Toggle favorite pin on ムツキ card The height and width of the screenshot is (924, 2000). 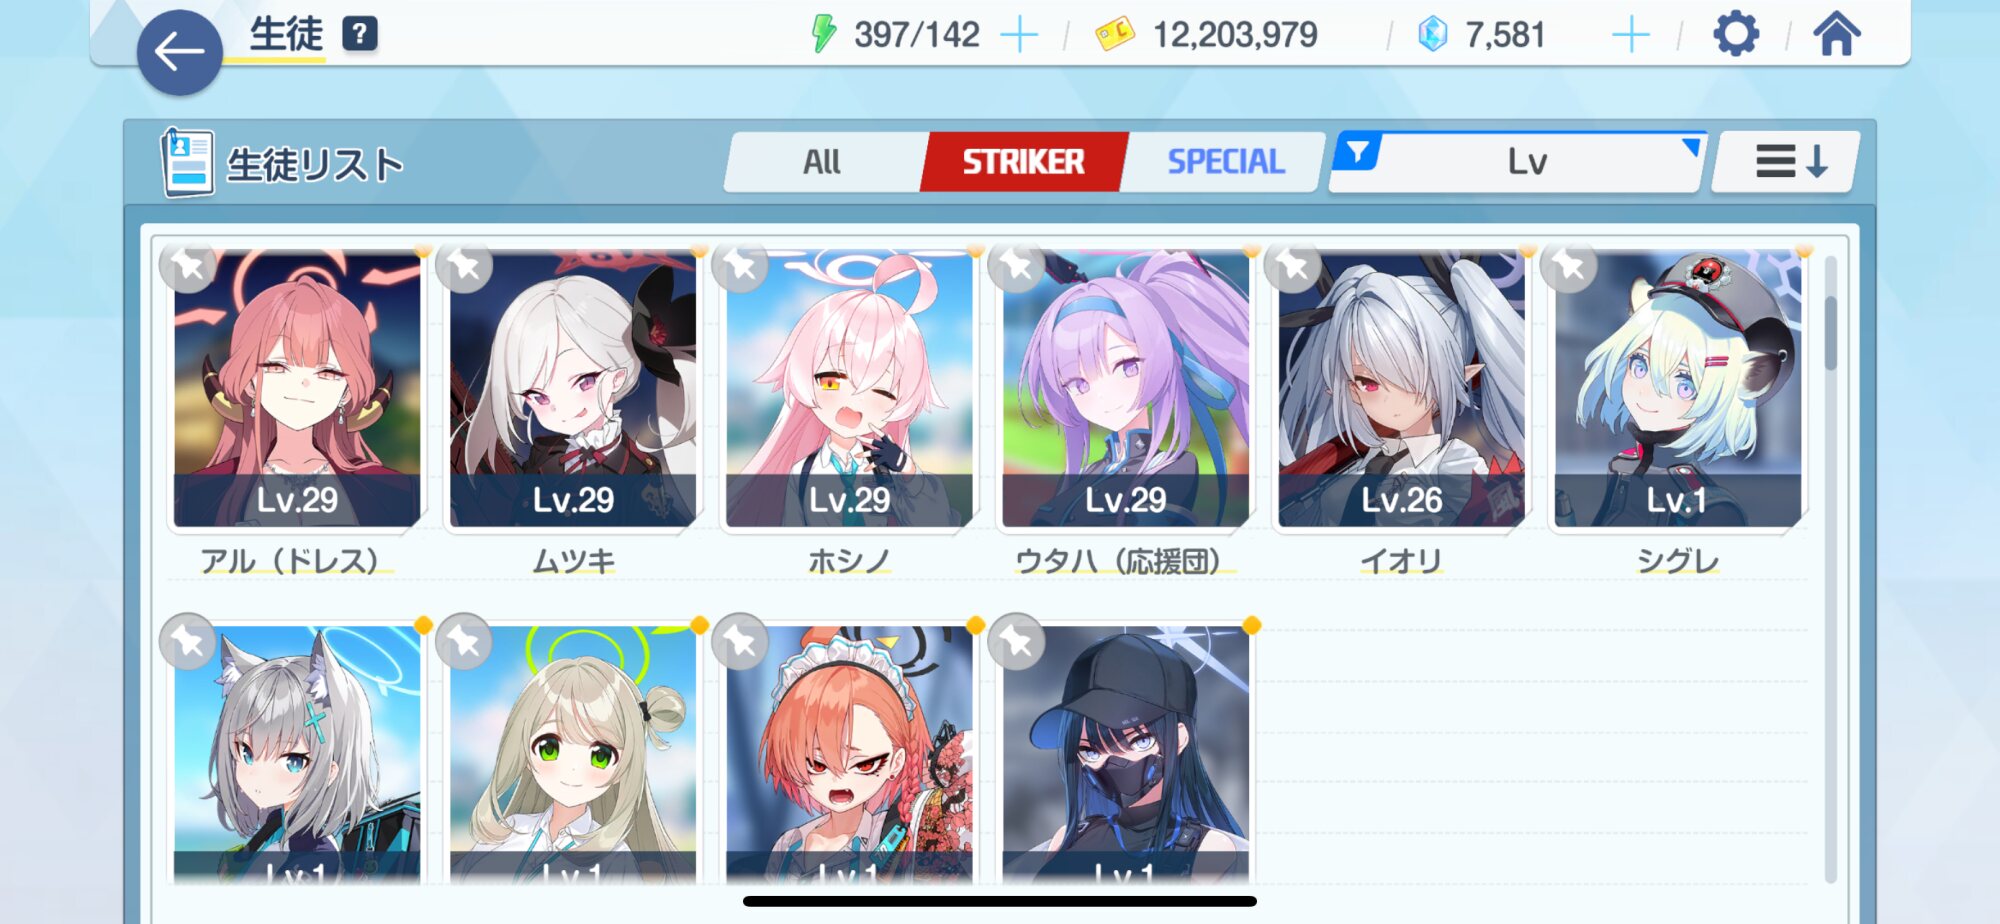tap(465, 265)
